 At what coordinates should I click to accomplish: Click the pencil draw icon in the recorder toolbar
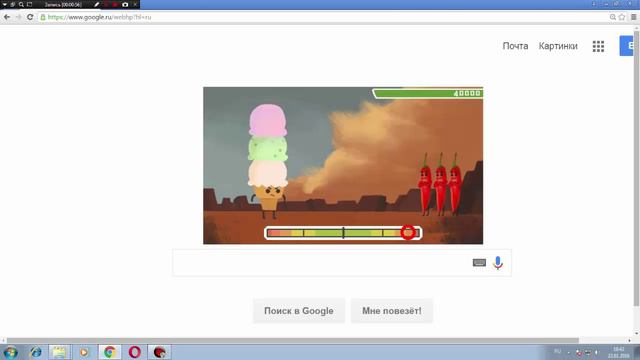tap(97, 4)
